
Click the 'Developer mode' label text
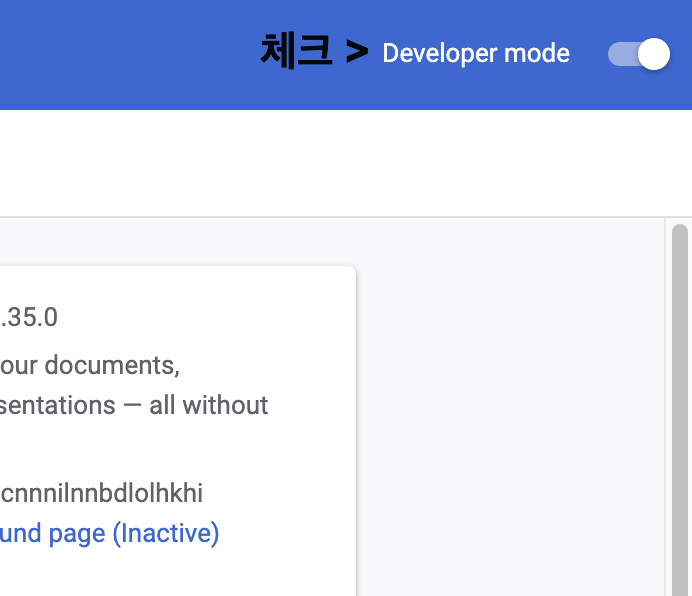pos(476,53)
